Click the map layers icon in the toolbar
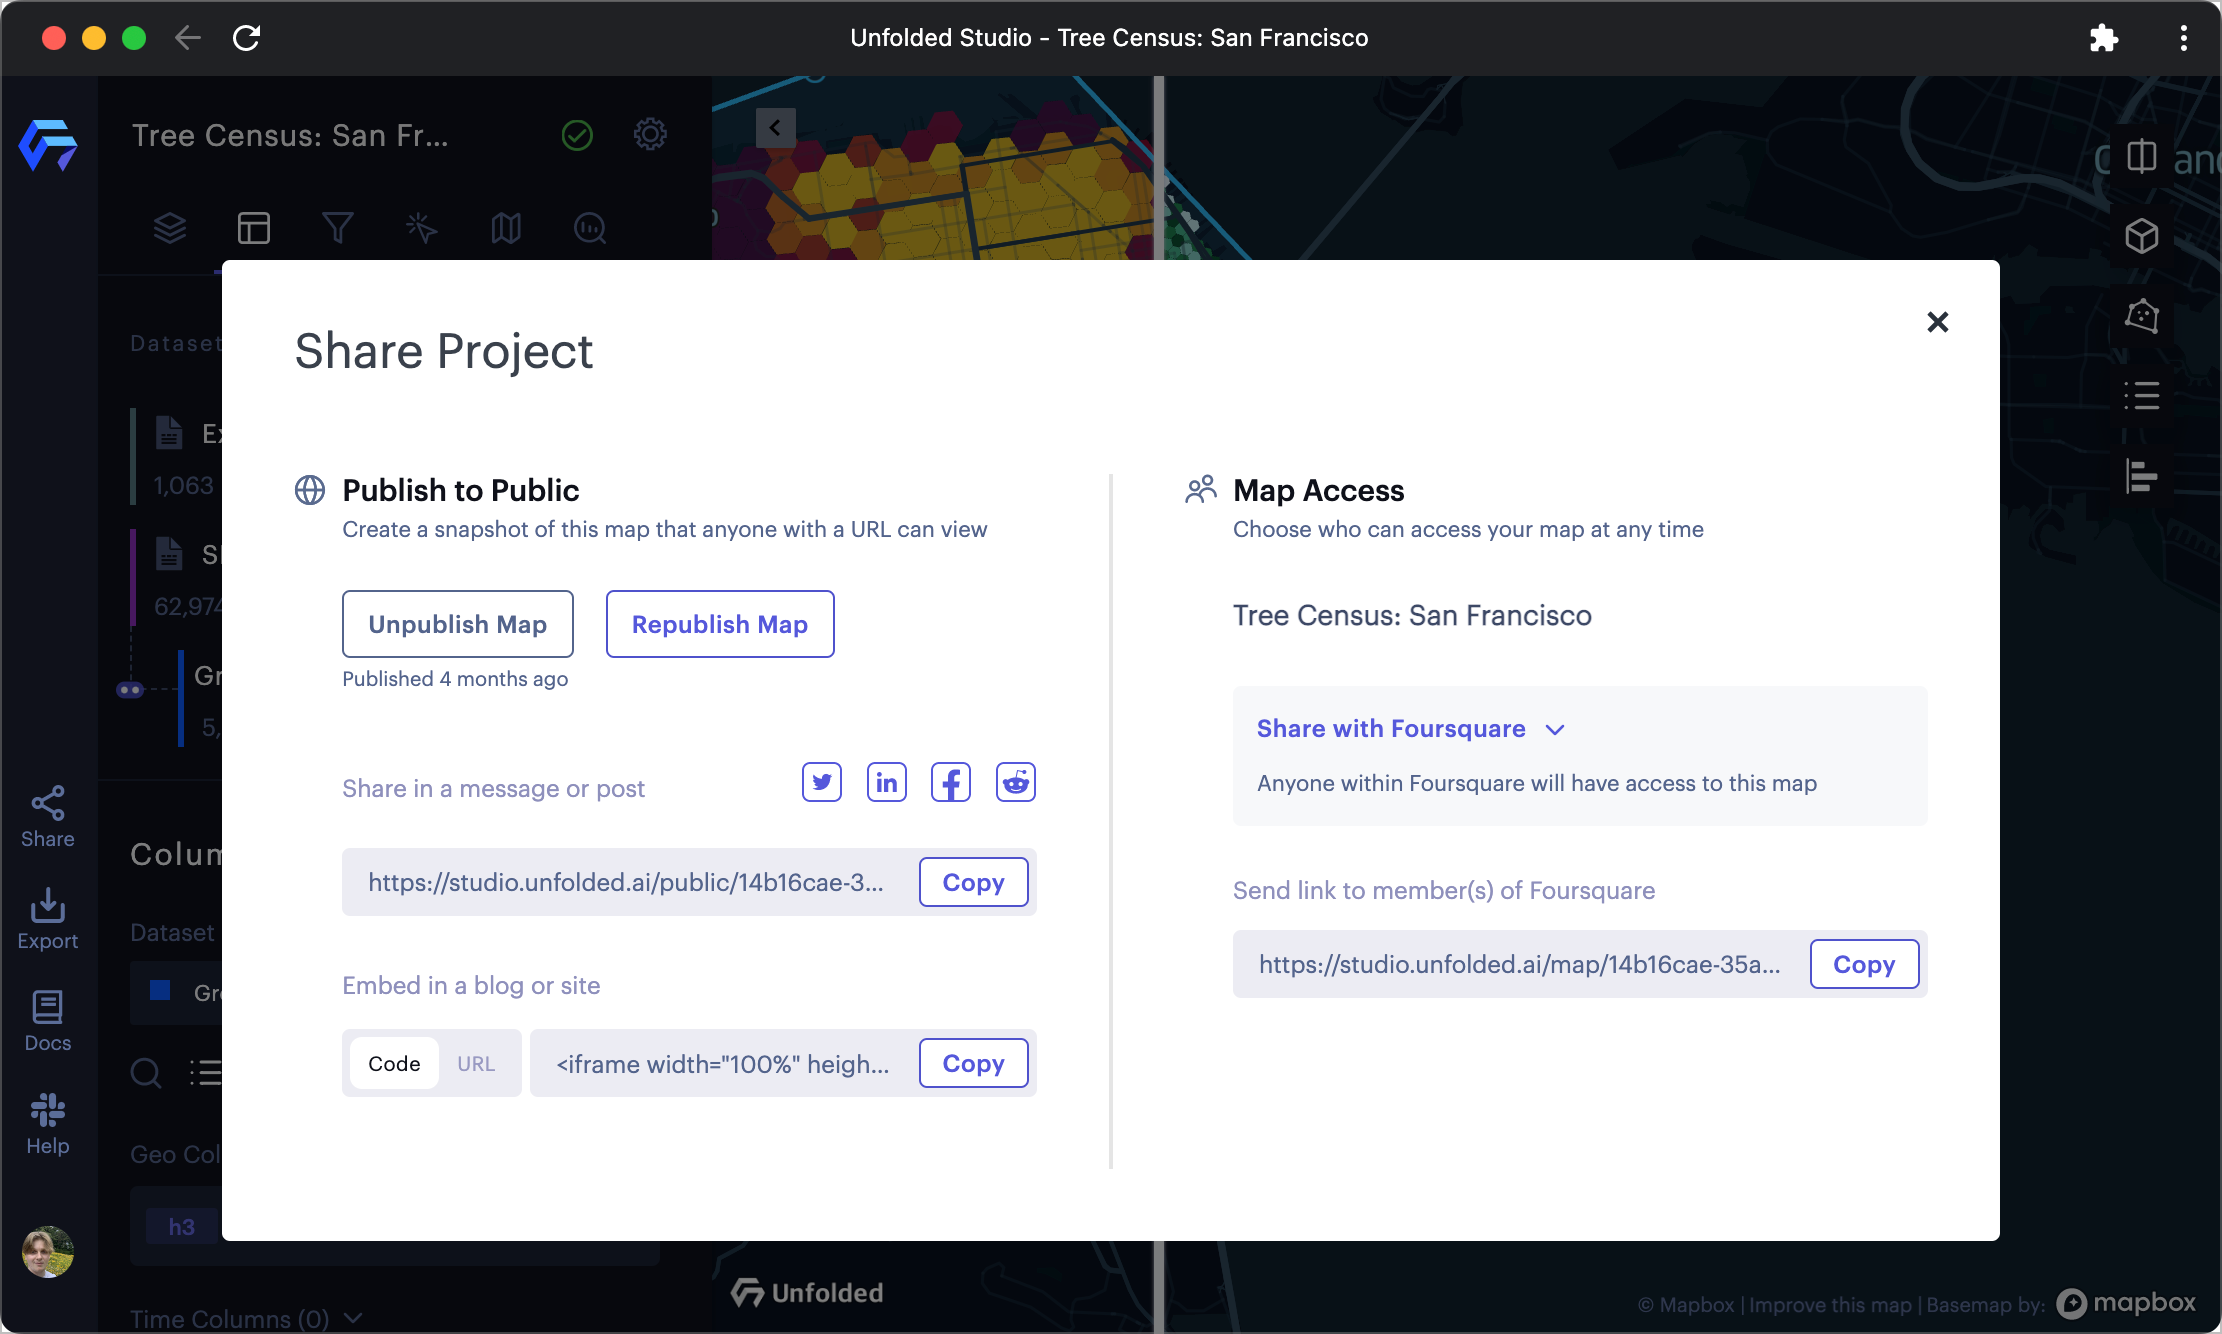Viewport: 2222px width, 1334px height. point(170,227)
